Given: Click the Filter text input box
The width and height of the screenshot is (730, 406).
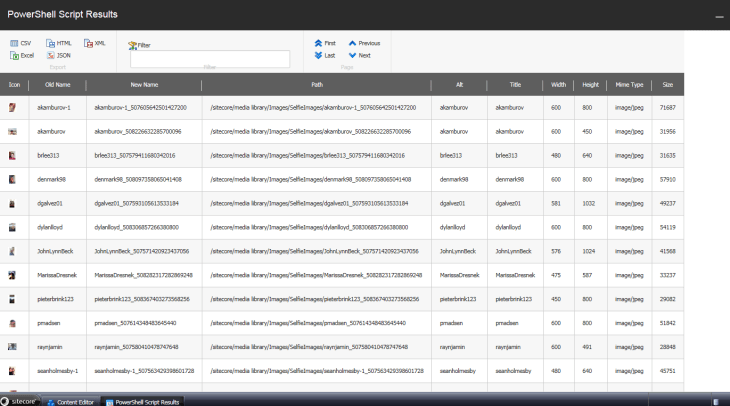Looking at the screenshot, I should pos(210,59).
